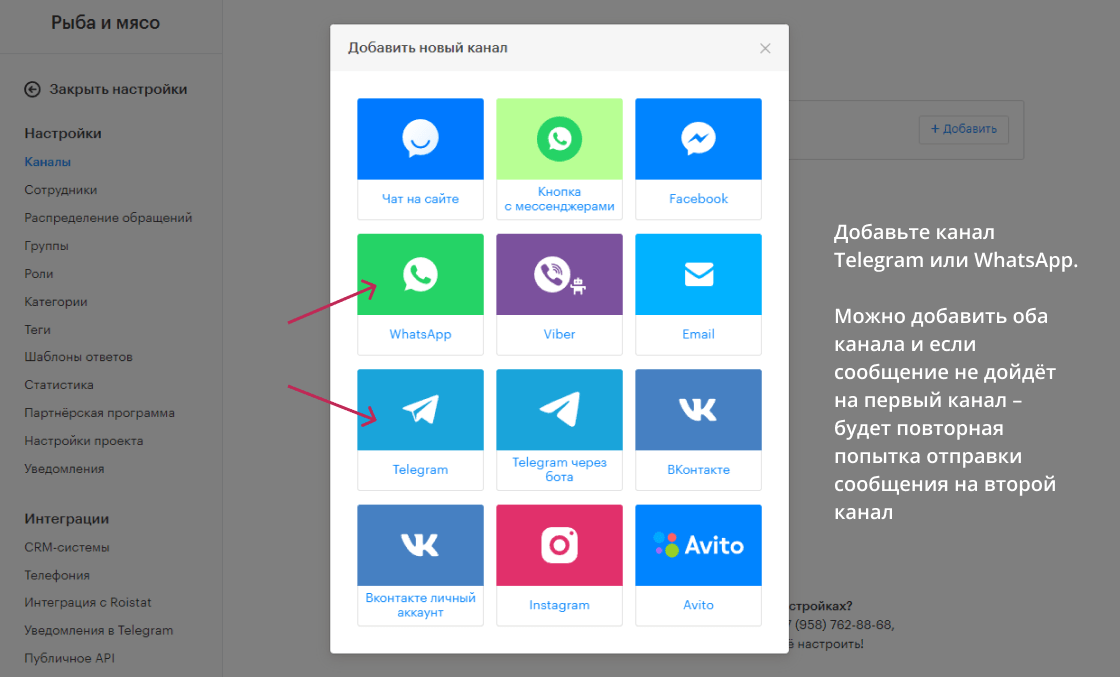Click the Facebook caption under its tile
The width and height of the screenshot is (1120, 677).
[x=698, y=199]
